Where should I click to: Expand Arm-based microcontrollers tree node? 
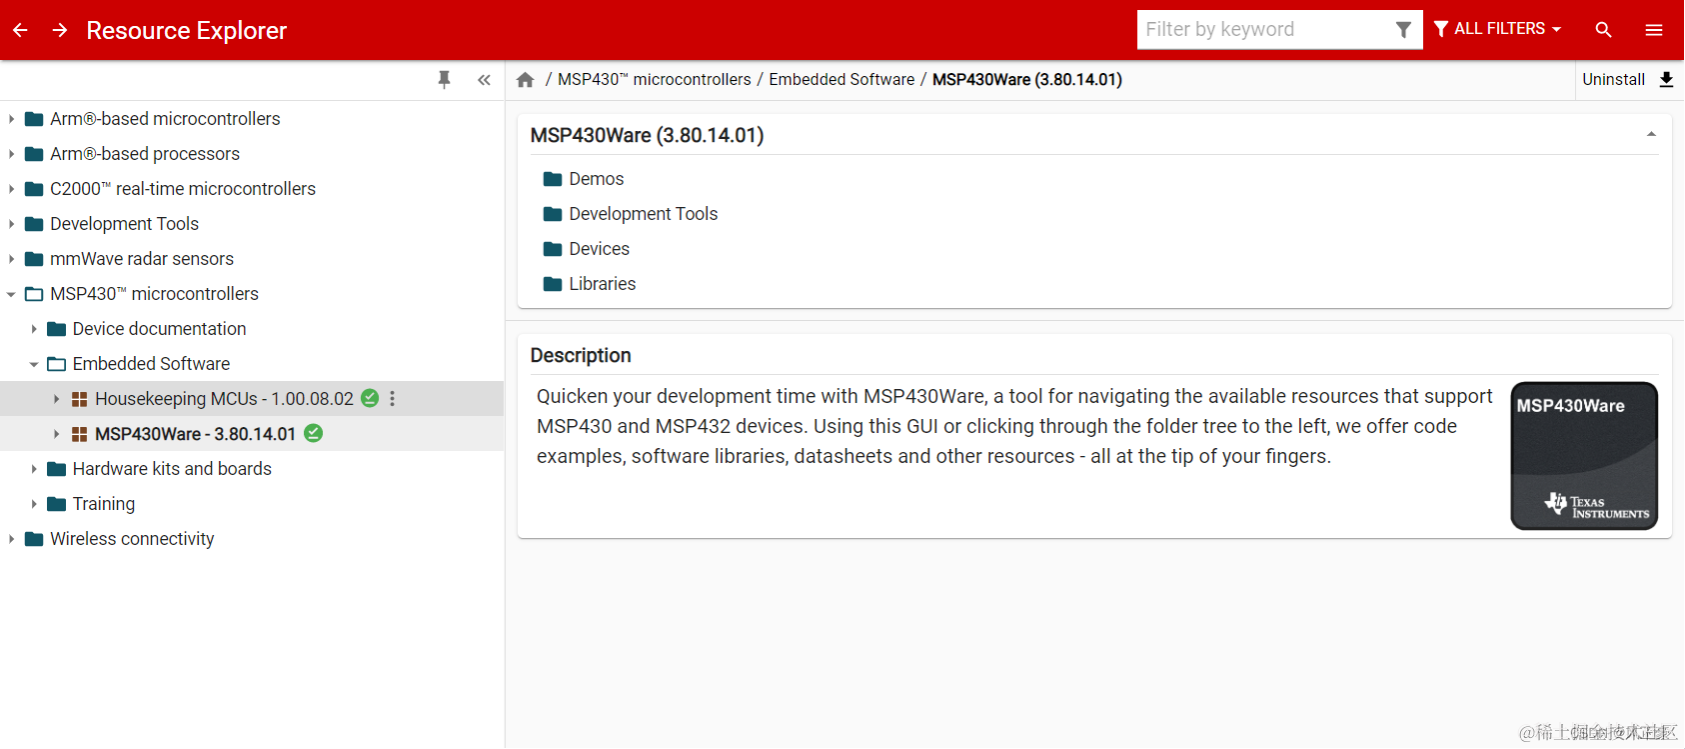[11, 119]
